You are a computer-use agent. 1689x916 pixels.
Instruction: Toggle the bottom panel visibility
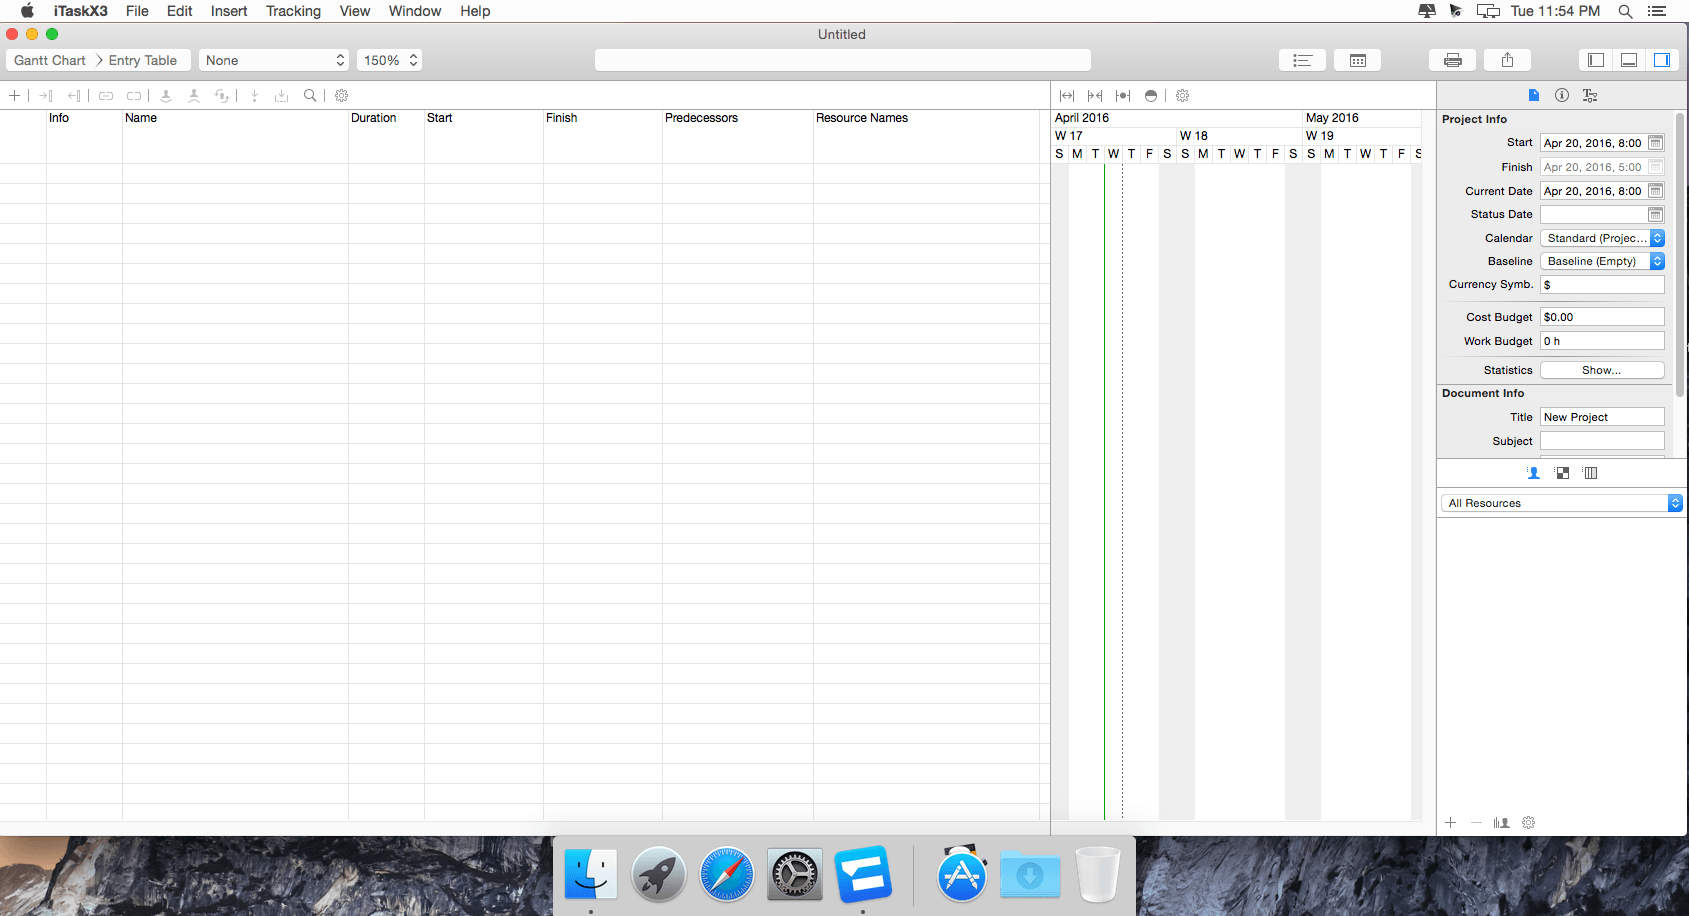(1629, 60)
